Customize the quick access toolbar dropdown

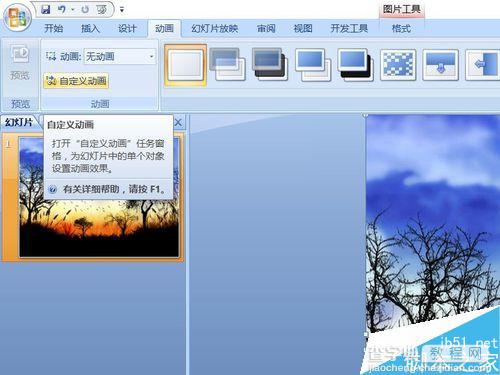click(x=122, y=10)
